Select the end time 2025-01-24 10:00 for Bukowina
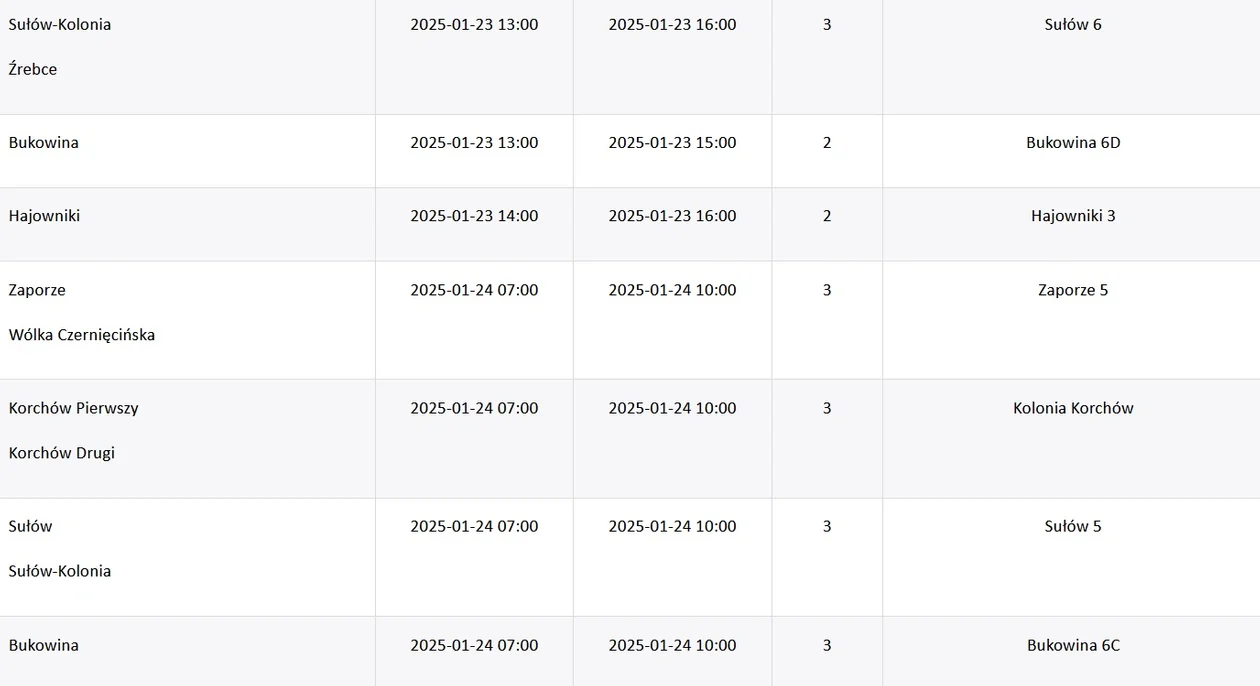 pos(672,645)
